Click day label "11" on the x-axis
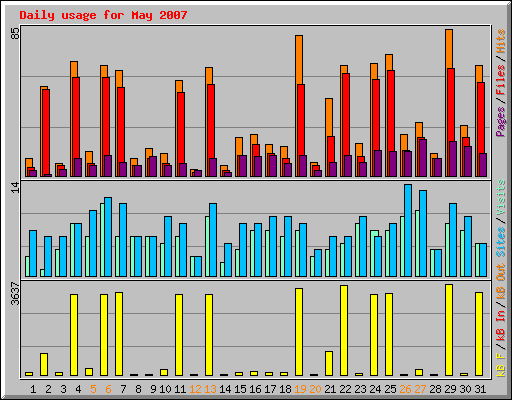512x400 pixels. pyautogui.click(x=180, y=389)
